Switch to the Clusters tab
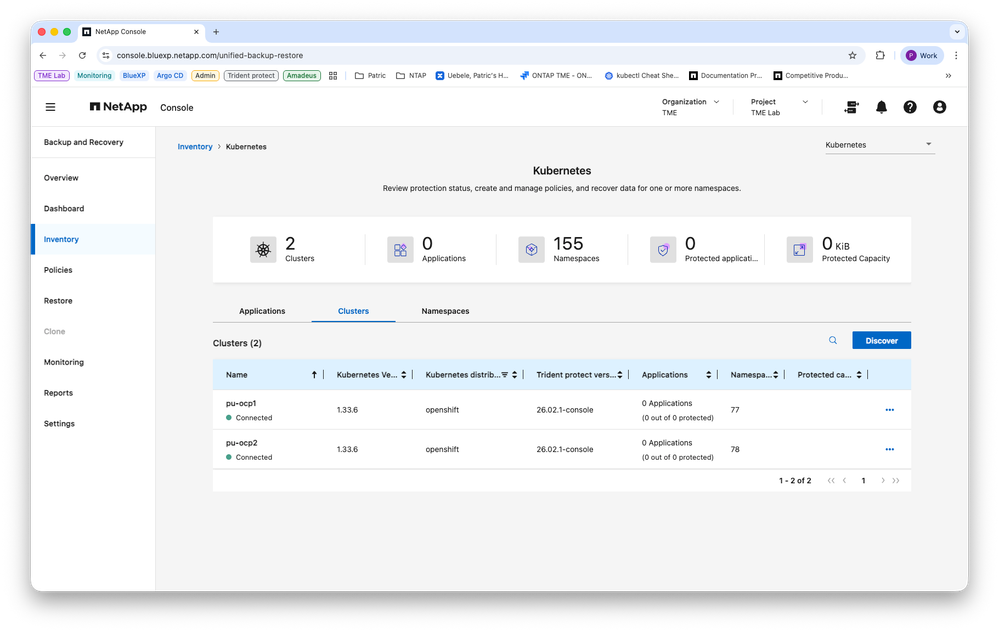This screenshot has width=999, height=632. coord(353,311)
